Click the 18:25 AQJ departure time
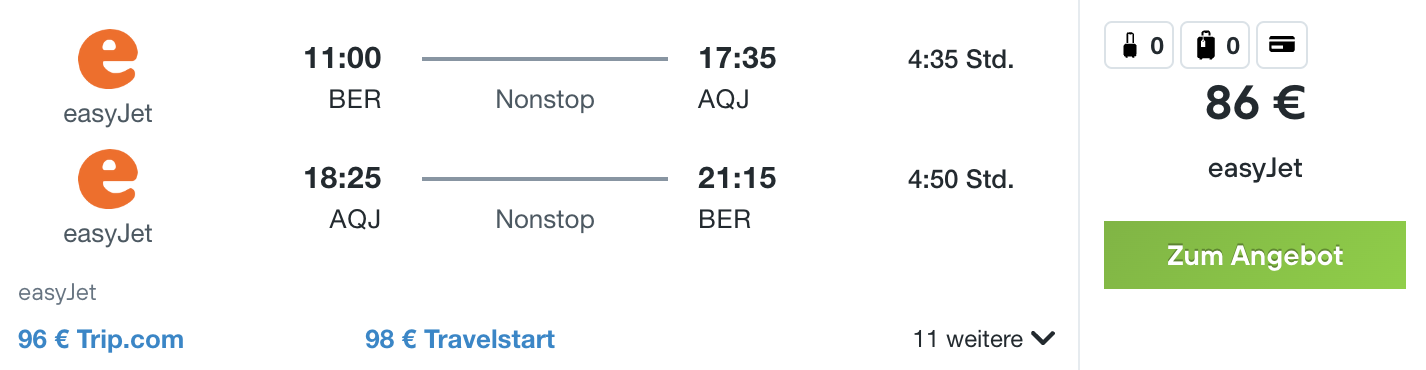1426x370 pixels. coord(343,179)
